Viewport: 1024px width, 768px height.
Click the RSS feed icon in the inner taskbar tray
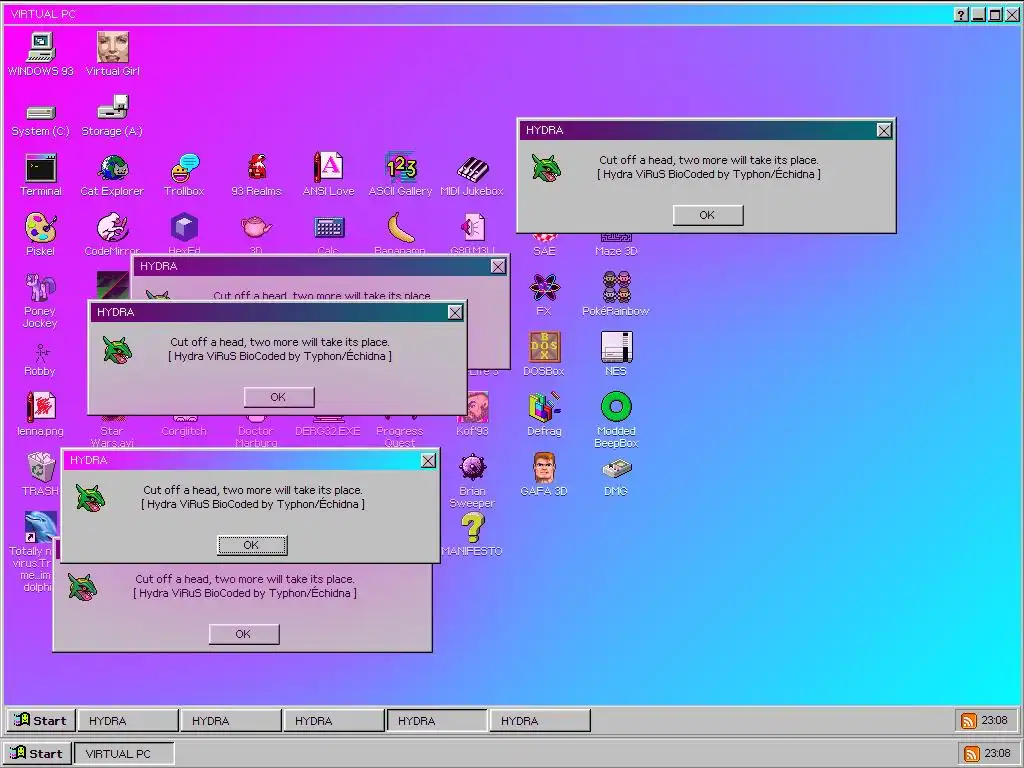coord(968,720)
